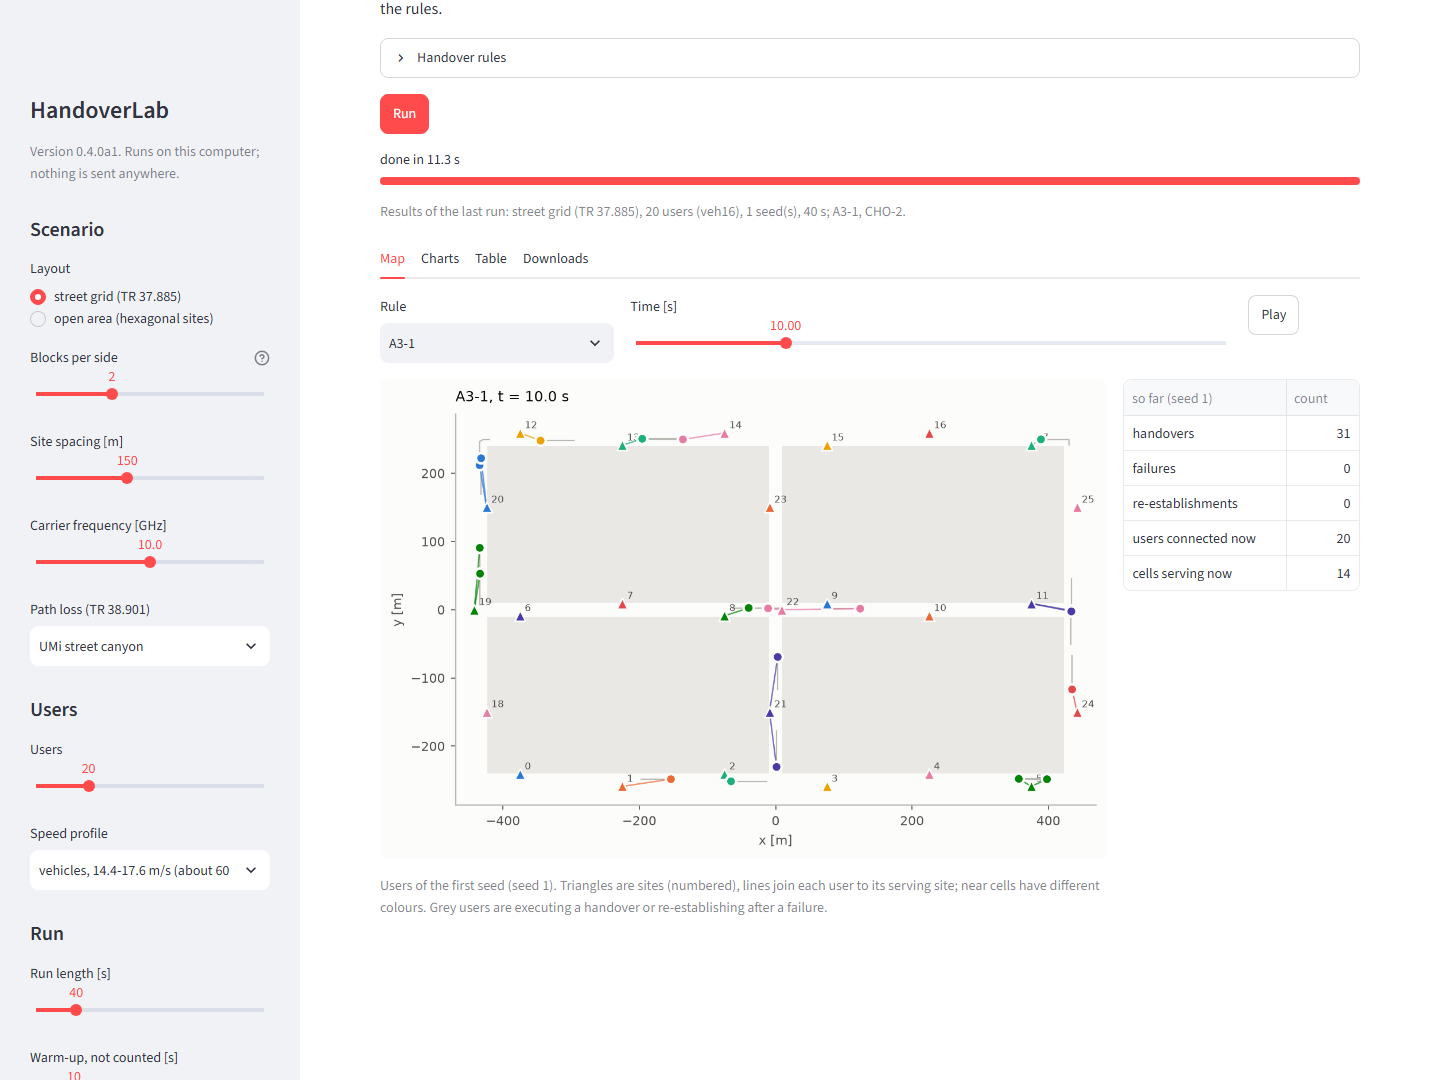The image size is (1440, 1080).
Task: Open the help tooltip for Blocks per side
Action: (x=262, y=358)
